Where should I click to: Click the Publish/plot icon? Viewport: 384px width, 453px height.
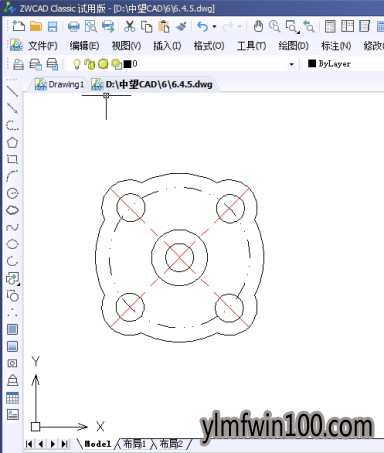click(x=108, y=26)
